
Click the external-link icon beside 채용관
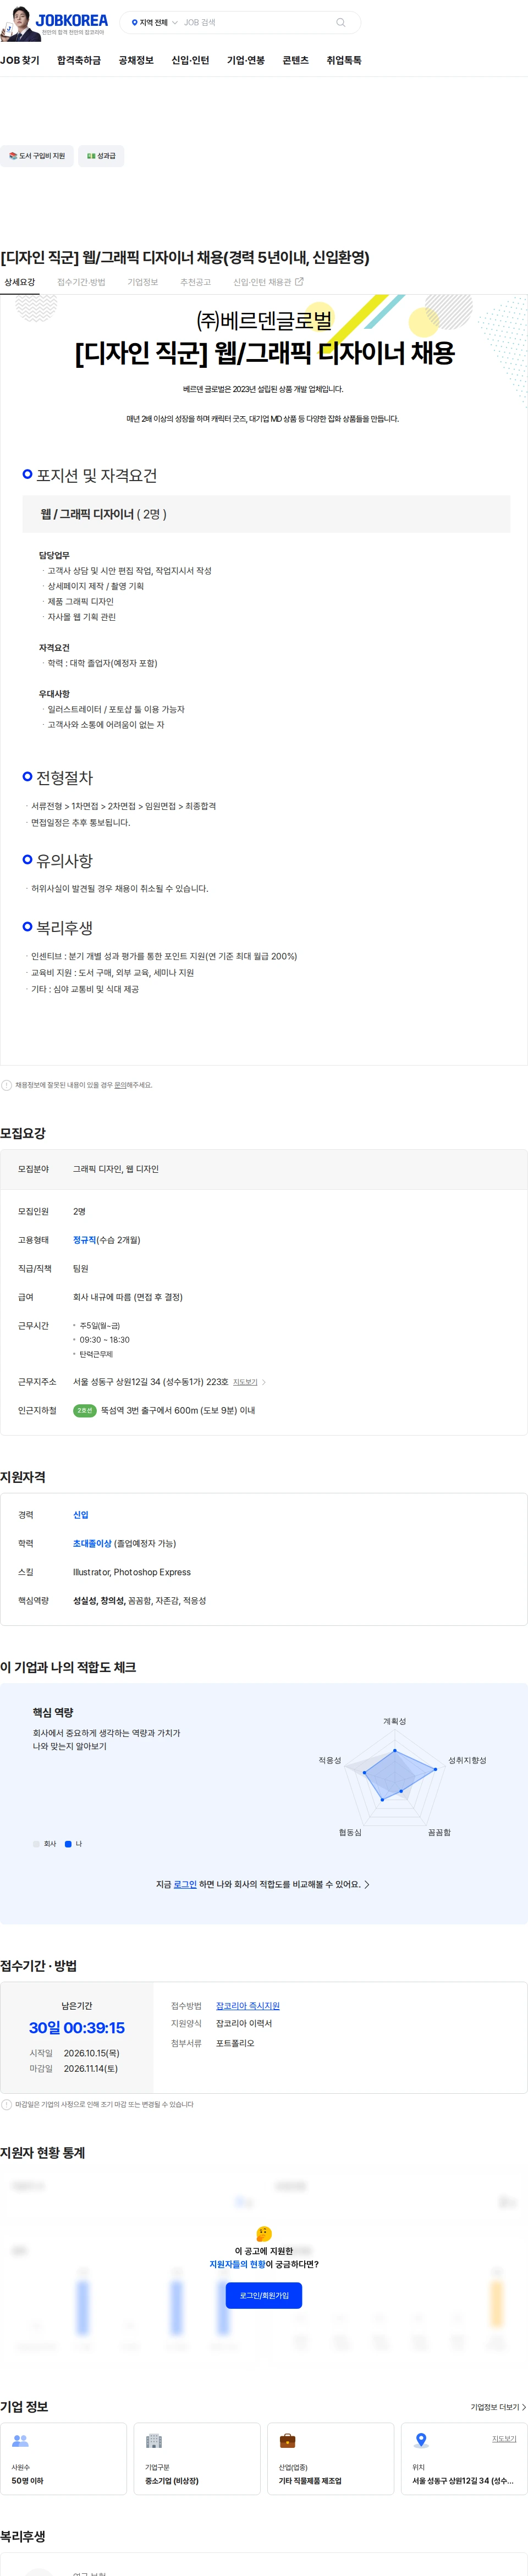pyautogui.click(x=299, y=282)
